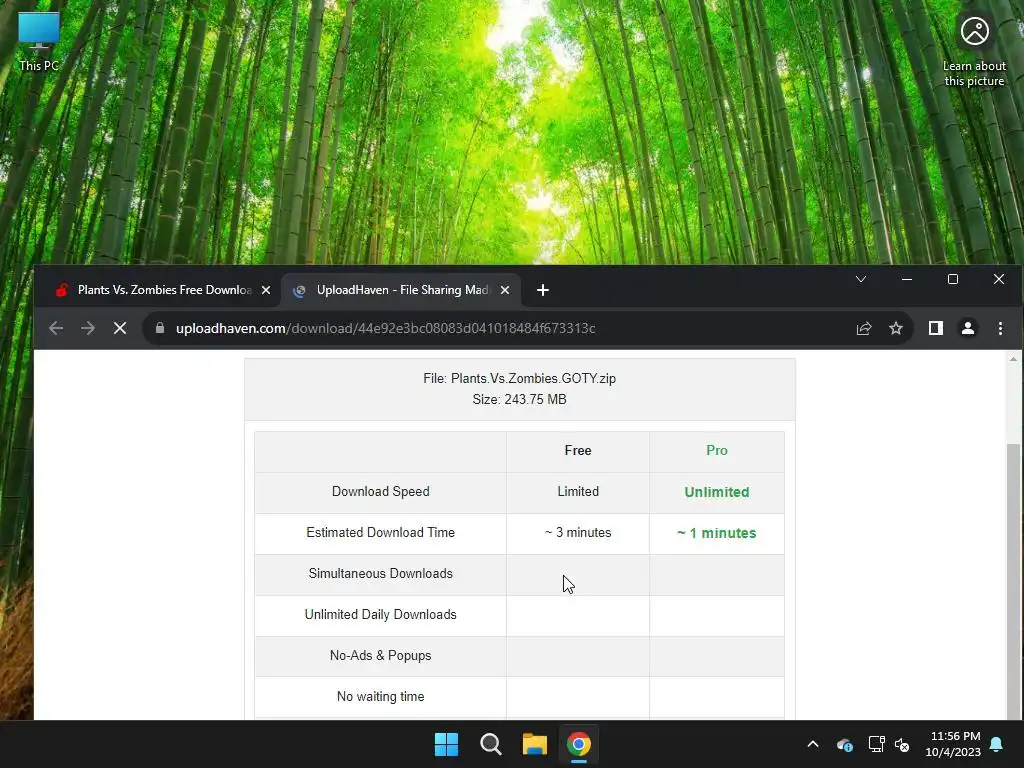Click the File: Plants.Vs.Zombies.GOTY.zip text
Viewport: 1024px width, 768px height.
point(519,378)
